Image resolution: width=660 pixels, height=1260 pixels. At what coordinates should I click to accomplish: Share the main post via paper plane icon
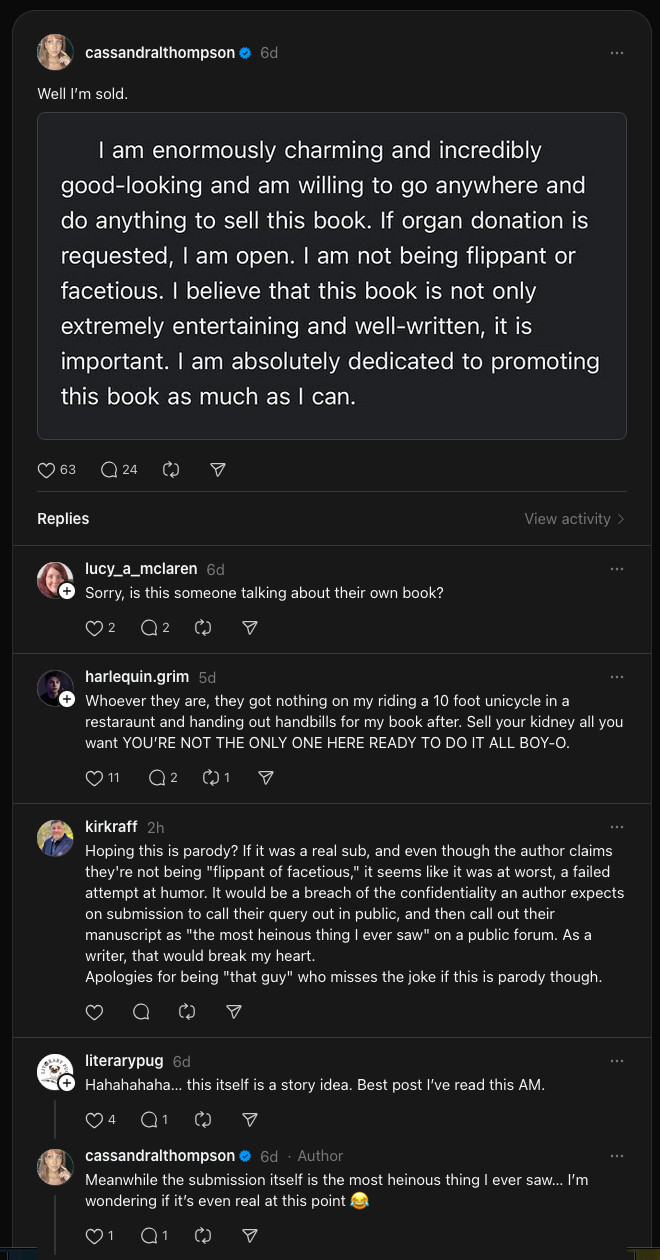pos(218,469)
